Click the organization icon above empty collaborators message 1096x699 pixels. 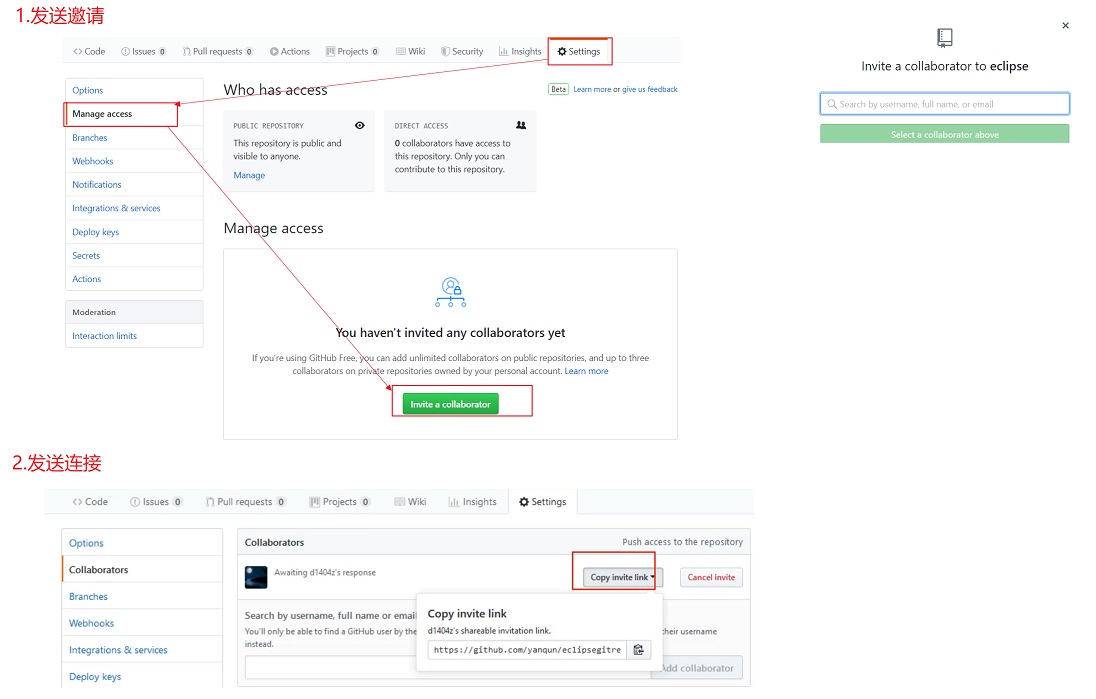click(x=451, y=292)
